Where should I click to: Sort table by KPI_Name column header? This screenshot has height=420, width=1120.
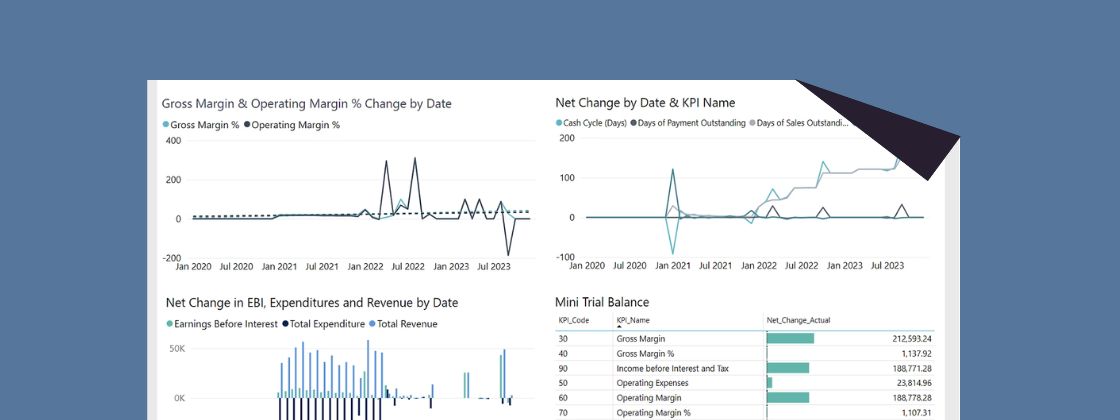[x=633, y=320]
